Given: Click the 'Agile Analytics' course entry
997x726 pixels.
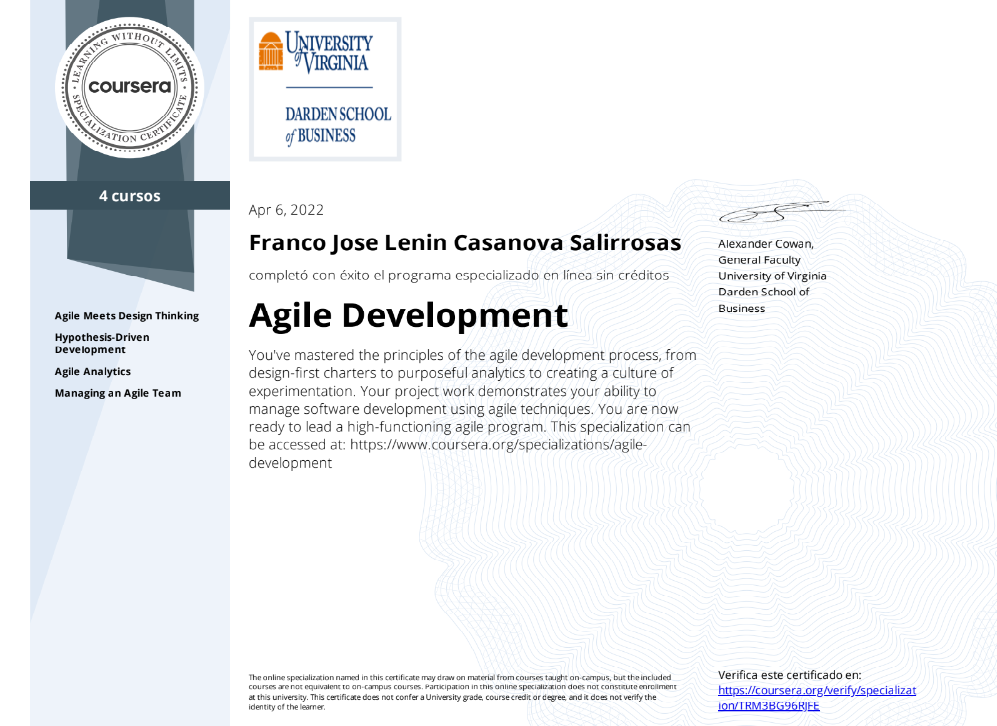Looking at the screenshot, I should (x=93, y=372).
